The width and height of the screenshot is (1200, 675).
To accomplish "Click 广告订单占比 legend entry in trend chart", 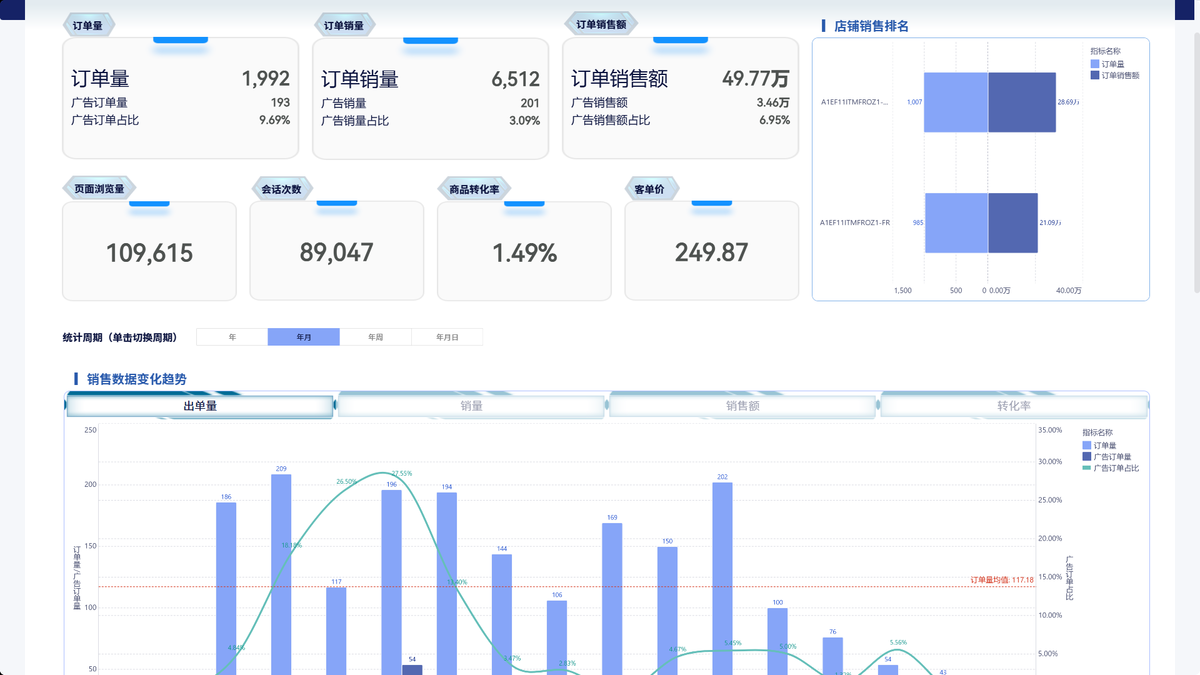I will 1111,468.
